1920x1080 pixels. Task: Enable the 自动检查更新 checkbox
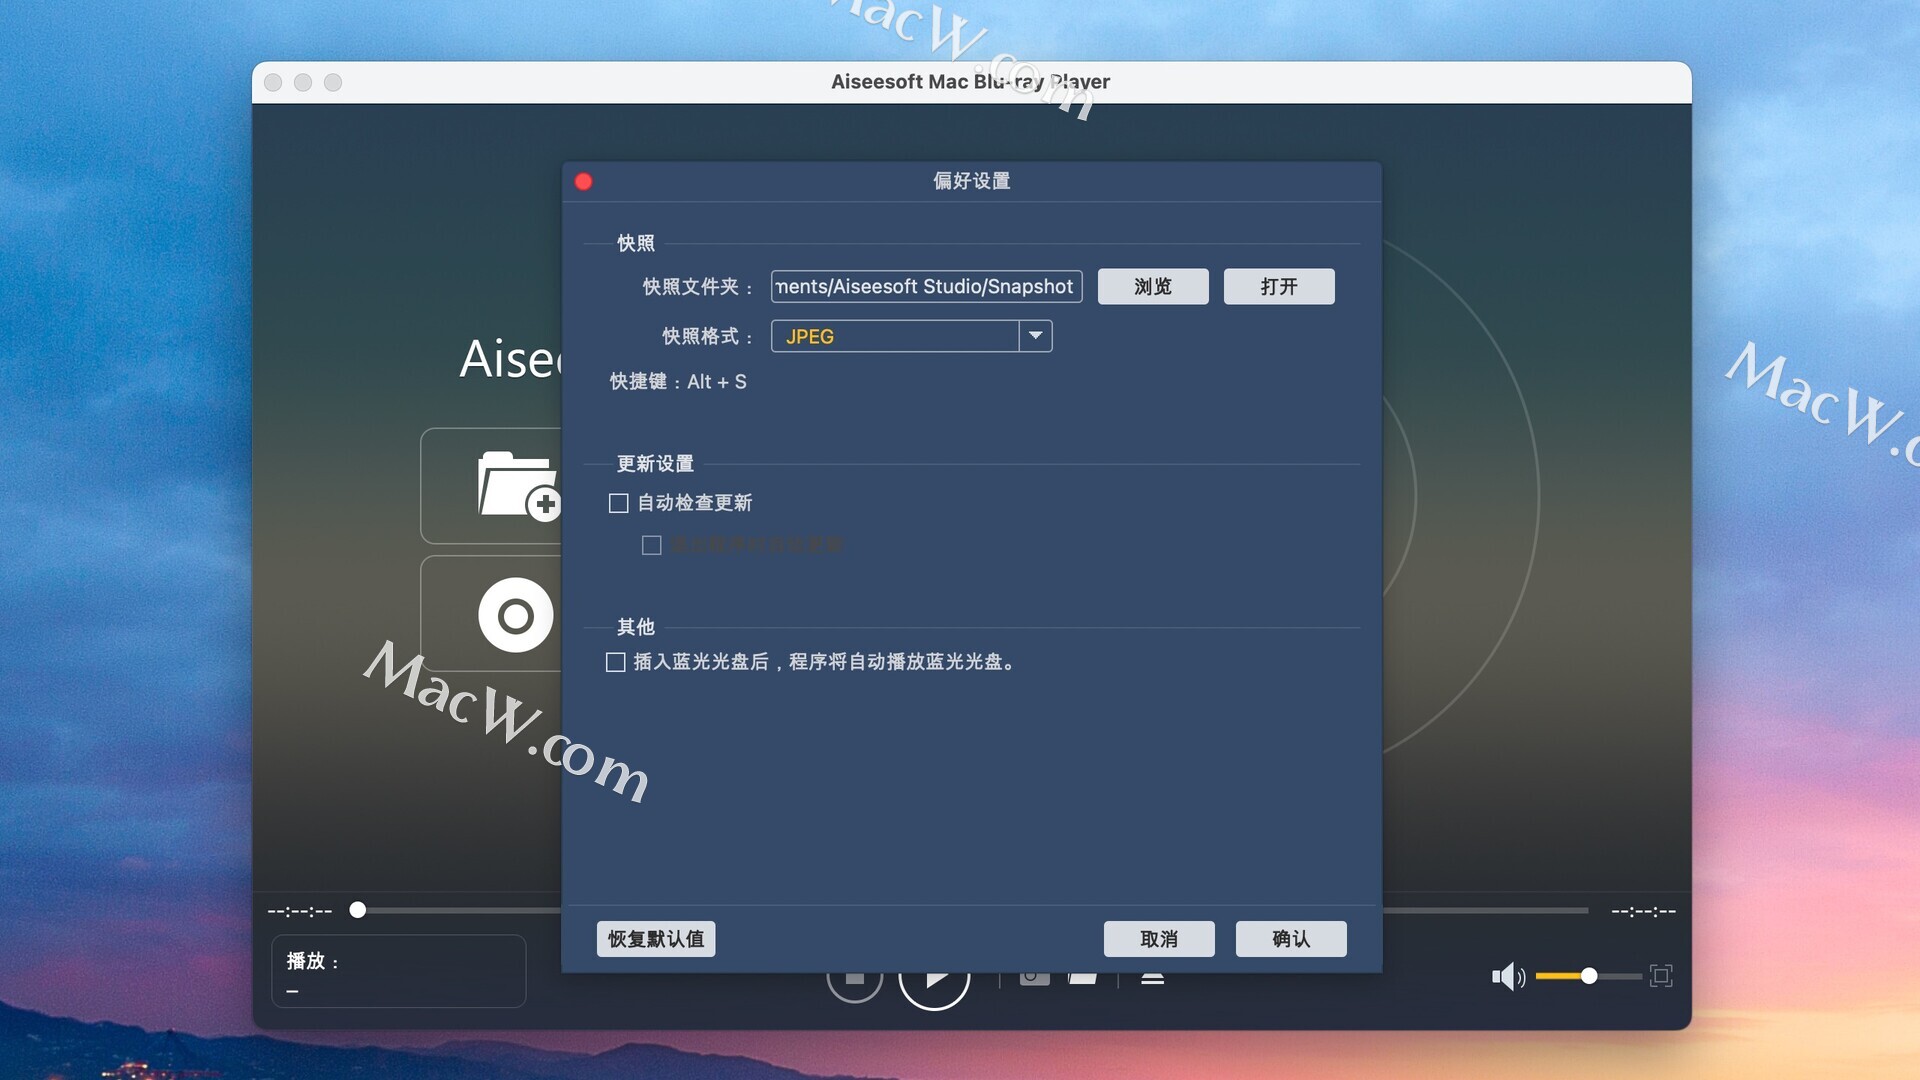tap(619, 503)
